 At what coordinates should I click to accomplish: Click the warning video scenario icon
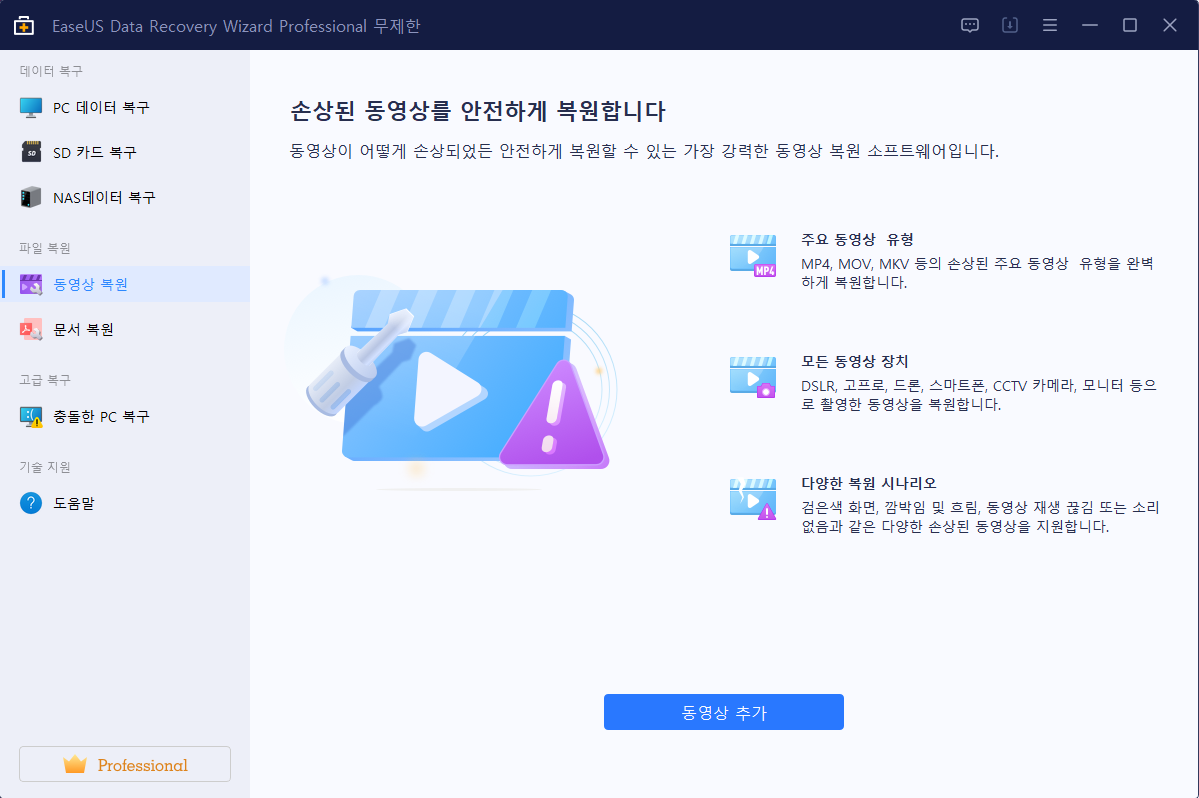753,500
